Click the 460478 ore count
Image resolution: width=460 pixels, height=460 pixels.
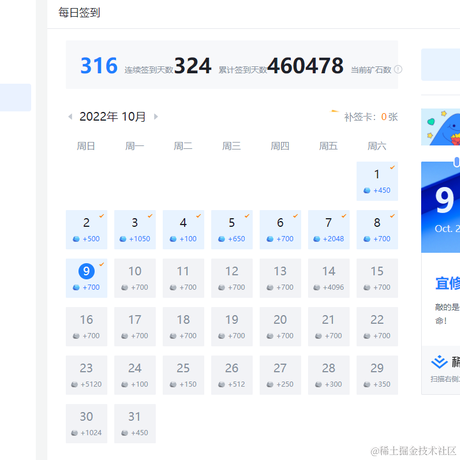(305, 65)
